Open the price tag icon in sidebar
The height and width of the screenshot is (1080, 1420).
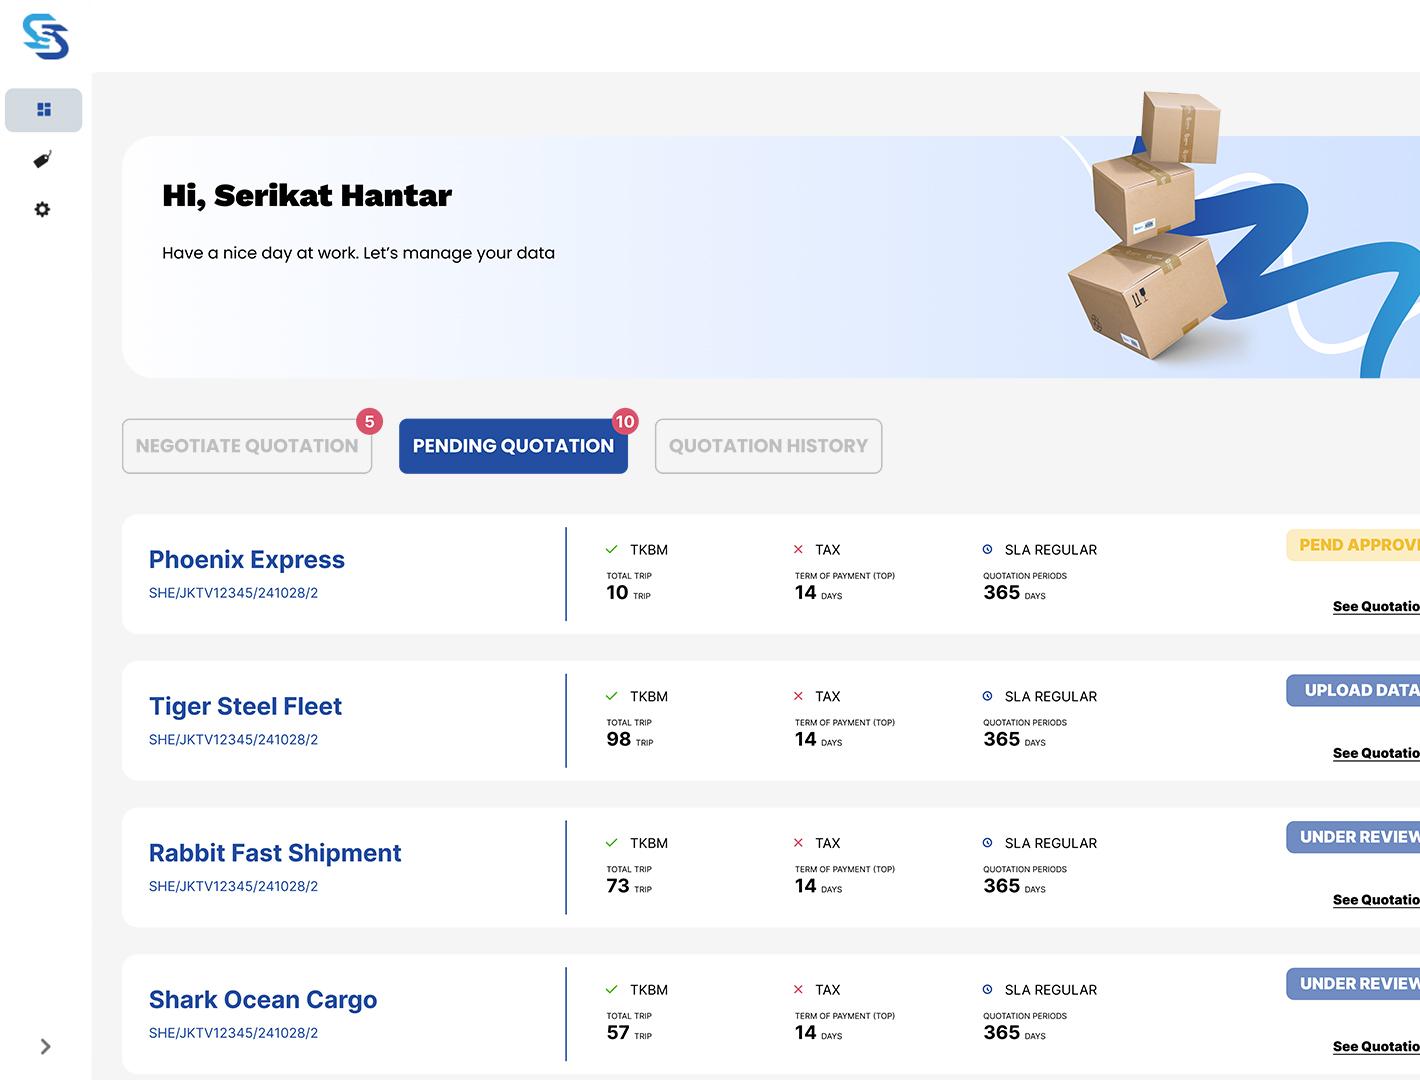click(x=42, y=160)
